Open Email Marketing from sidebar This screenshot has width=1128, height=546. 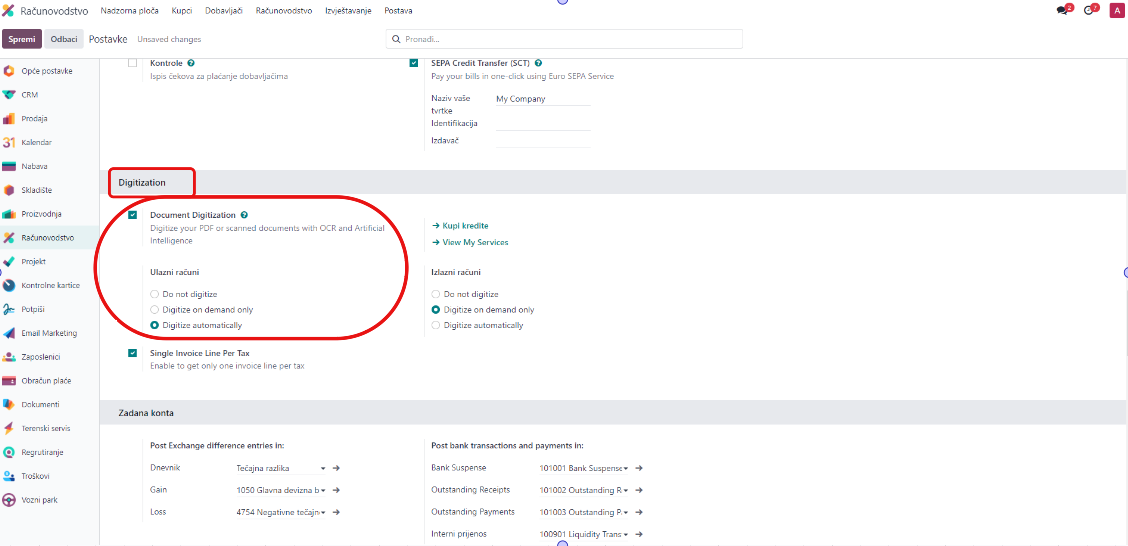coord(9,333)
